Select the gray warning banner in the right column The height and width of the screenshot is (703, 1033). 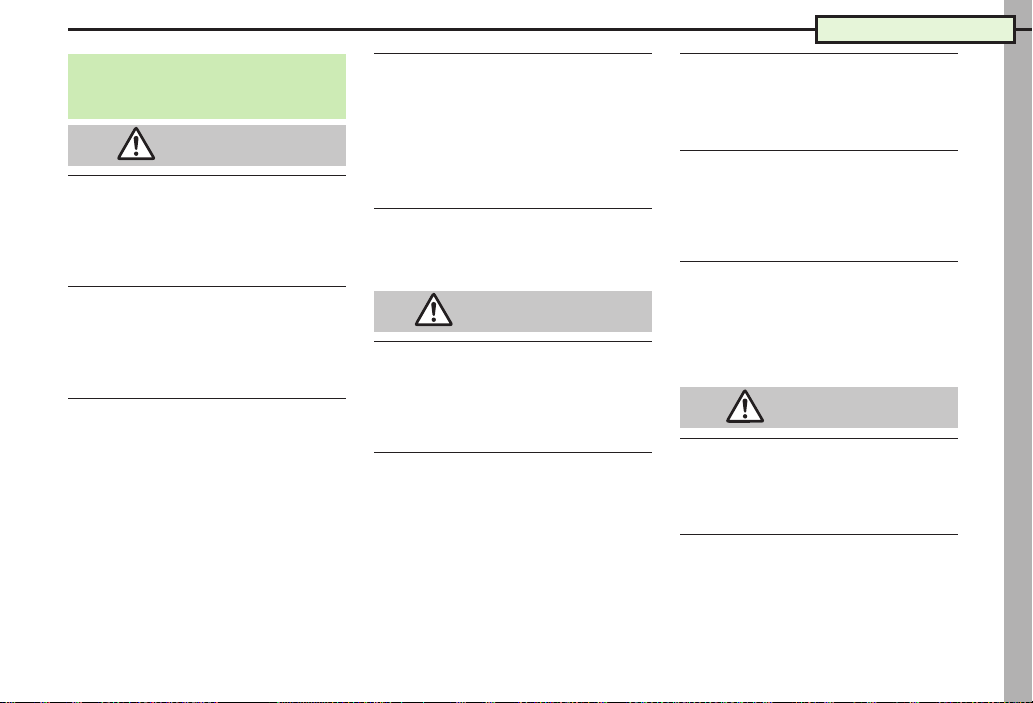pyautogui.click(x=819, y=408)
